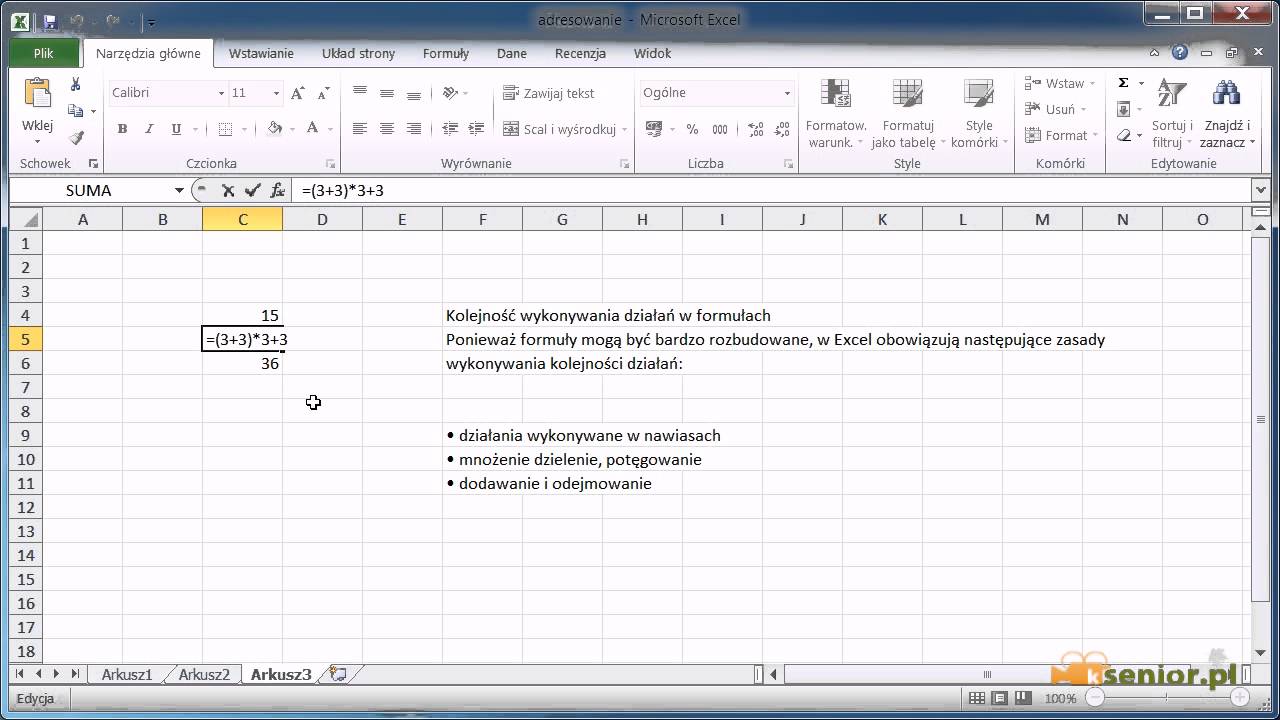This screenshot has width=1280, height=720.
Task: Click the text orientation icon
Action: (x=450, y=93)
